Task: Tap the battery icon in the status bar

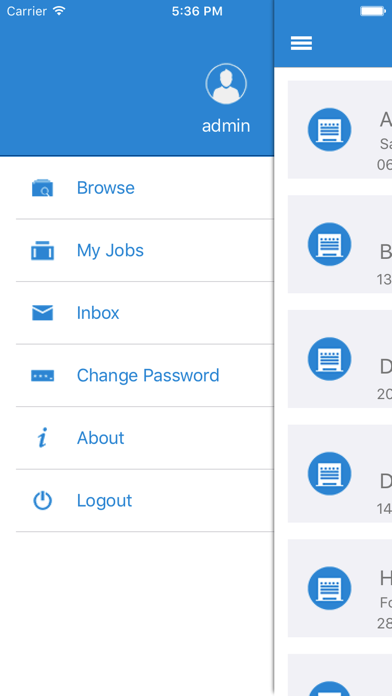Action: pos(373,11)
